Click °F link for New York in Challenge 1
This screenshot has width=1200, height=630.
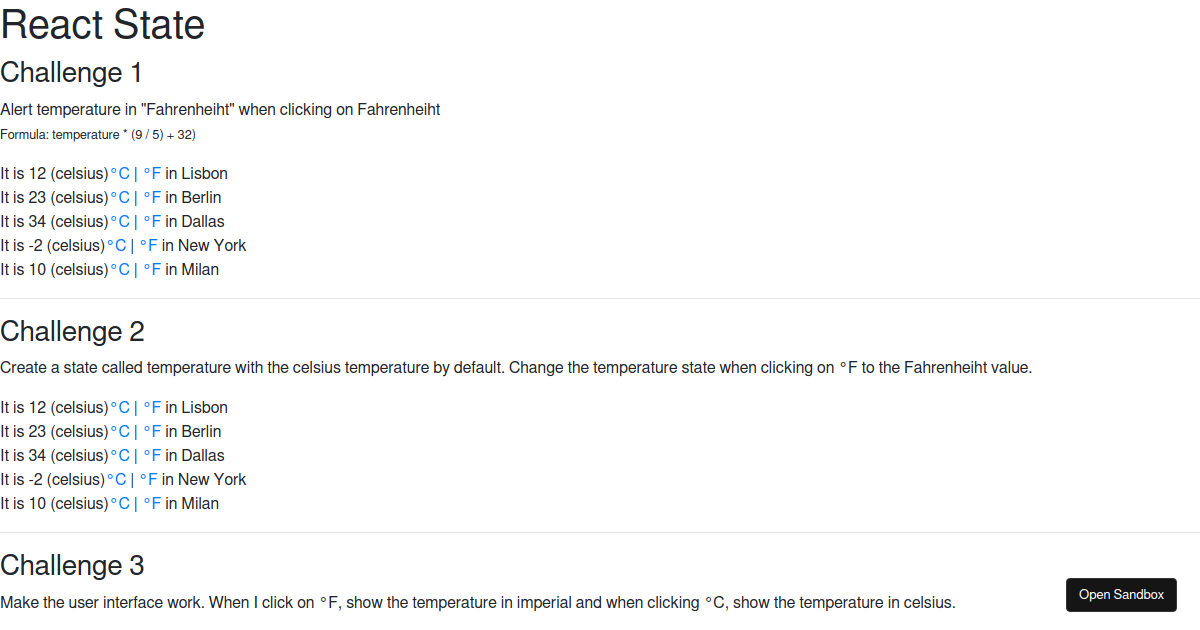(149, 245)
